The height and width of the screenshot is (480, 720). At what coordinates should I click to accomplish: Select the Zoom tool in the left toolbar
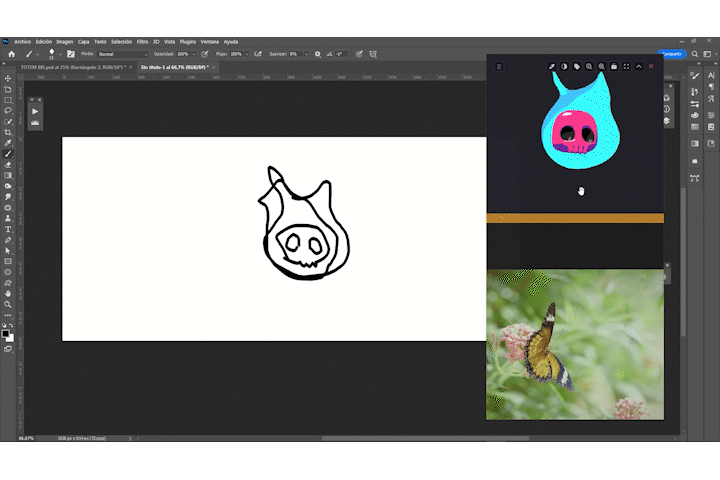[8, 304]
